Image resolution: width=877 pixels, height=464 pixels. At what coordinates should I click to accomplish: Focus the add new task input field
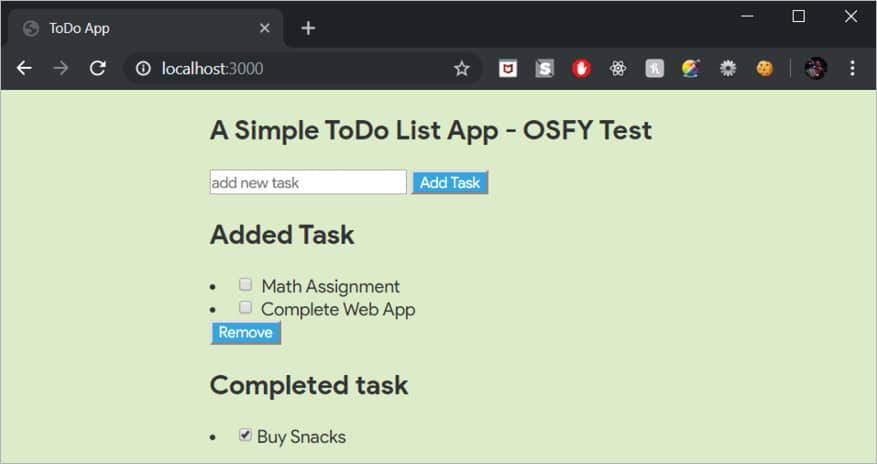308,182
